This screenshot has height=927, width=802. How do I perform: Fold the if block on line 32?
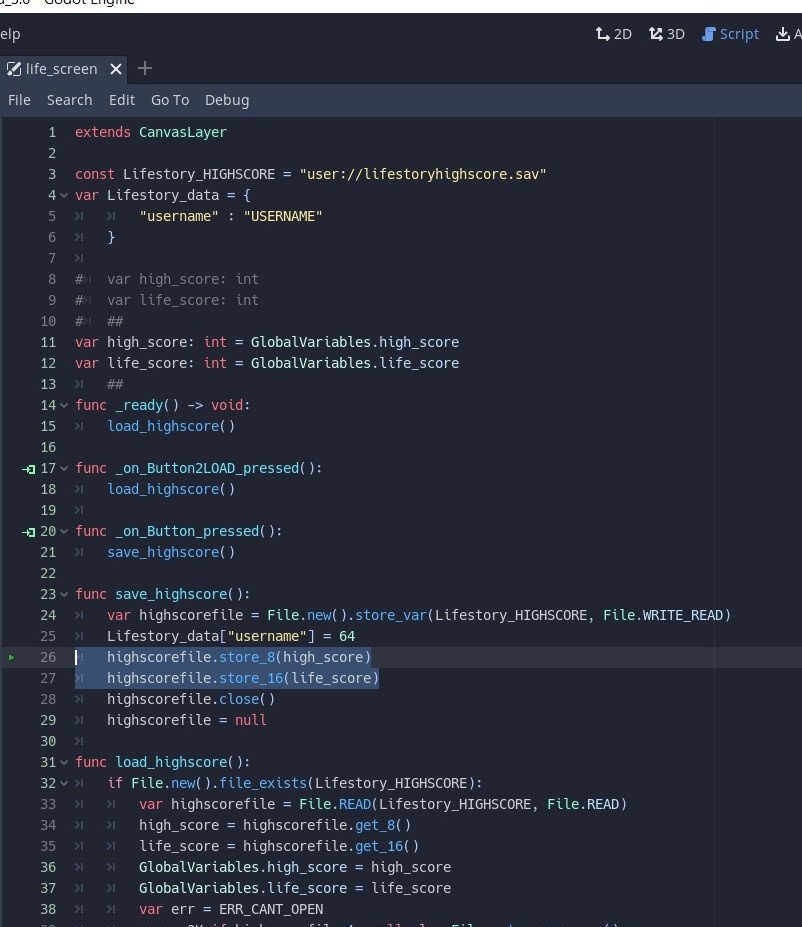click(x=65, y=783)
